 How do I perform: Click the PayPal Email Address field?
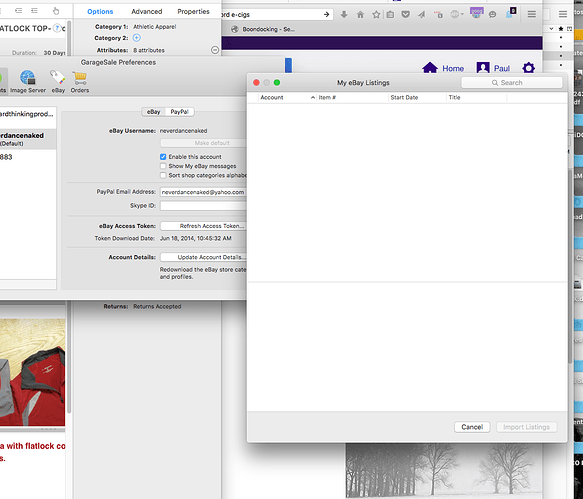pyautogui.click(x=203, y=192)
